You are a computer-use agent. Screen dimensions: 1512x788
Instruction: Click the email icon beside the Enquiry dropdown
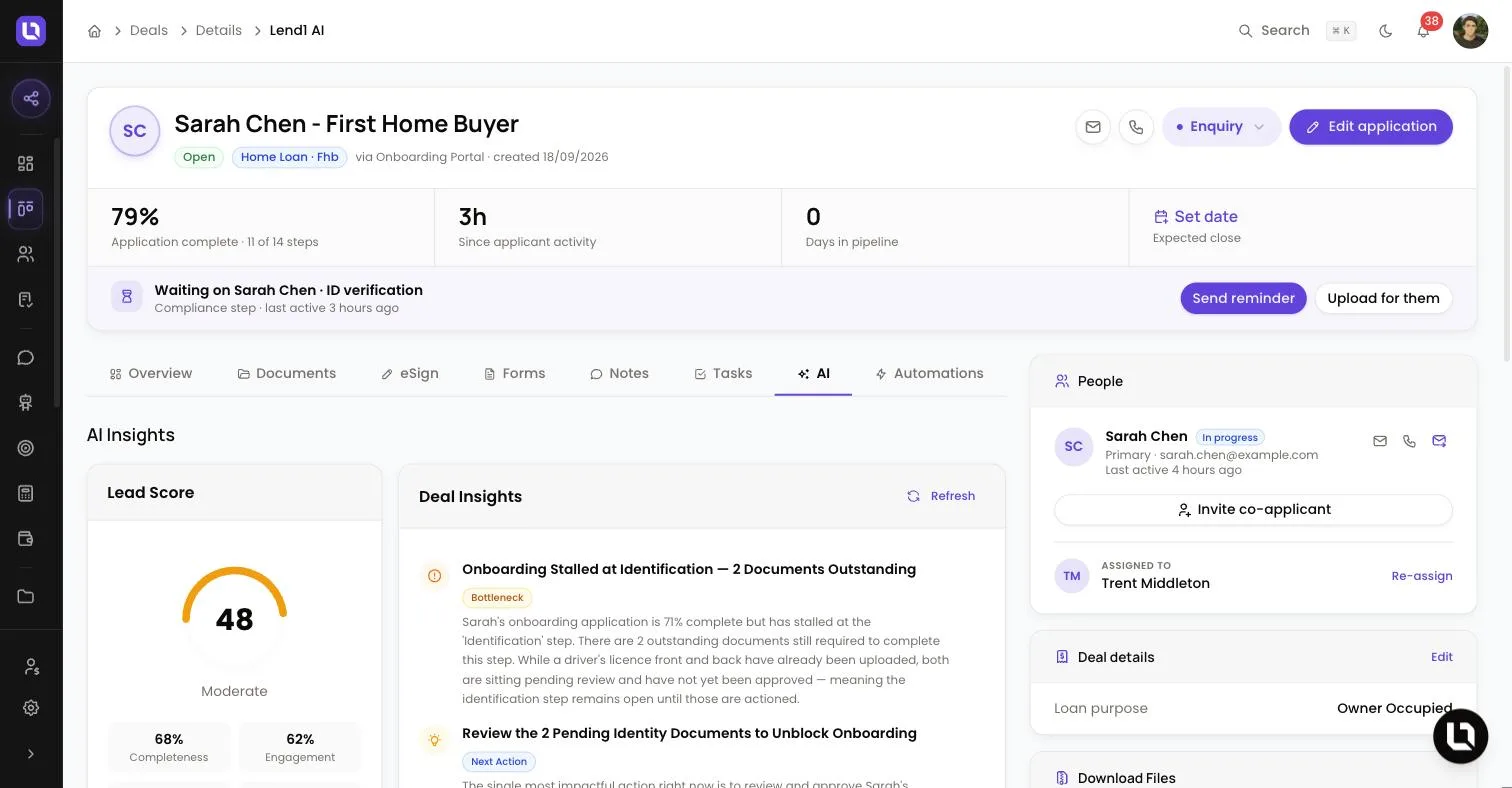coord(1093,127)
